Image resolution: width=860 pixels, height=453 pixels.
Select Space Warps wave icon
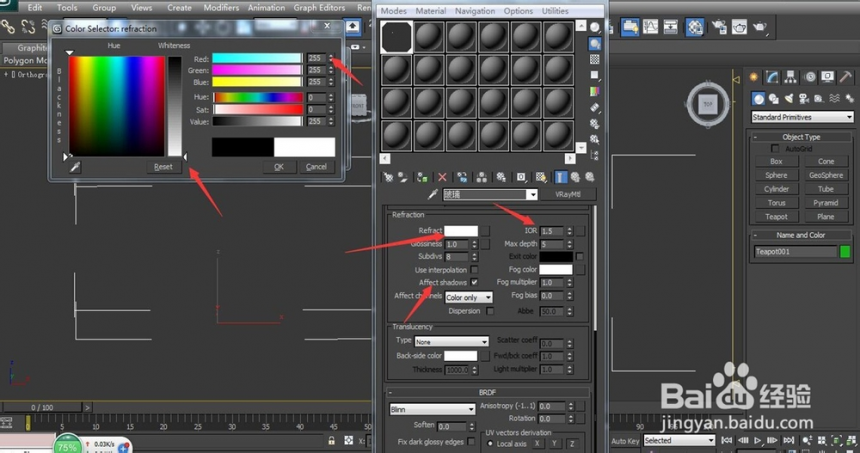point(835,99)
